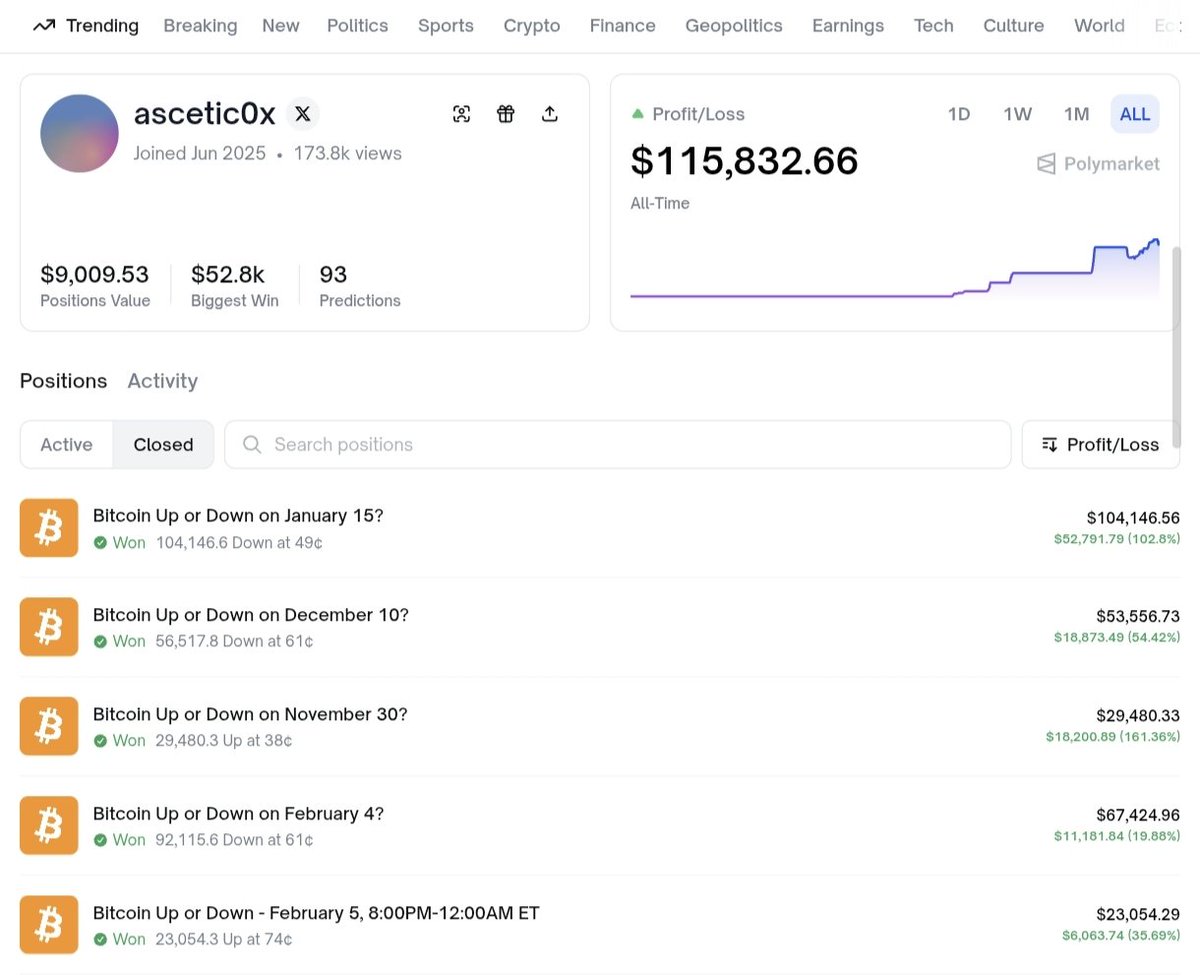Click Bitcoin icon for February 5 market
1200x975 pixels.
(49, 924)
